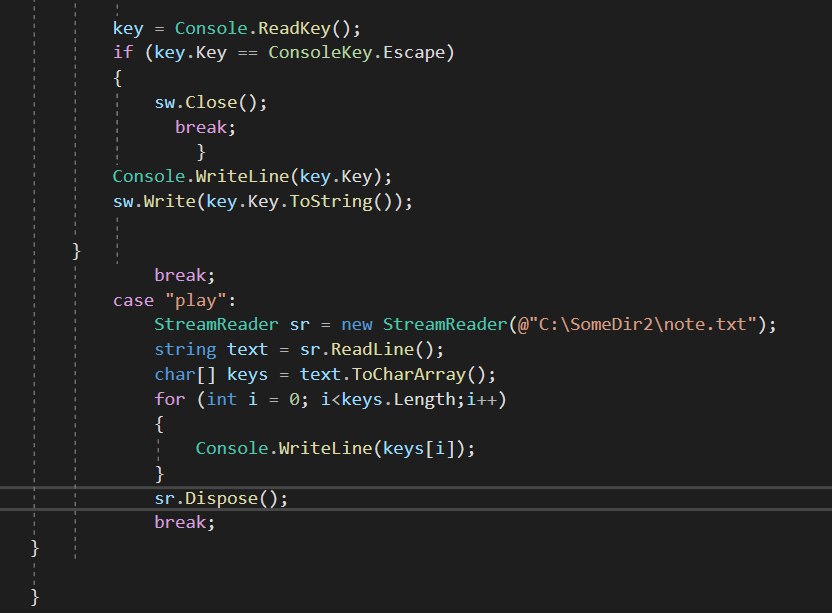
Task: Click the case "play": label
Action: pyautogui.click(x=175, y=300)
